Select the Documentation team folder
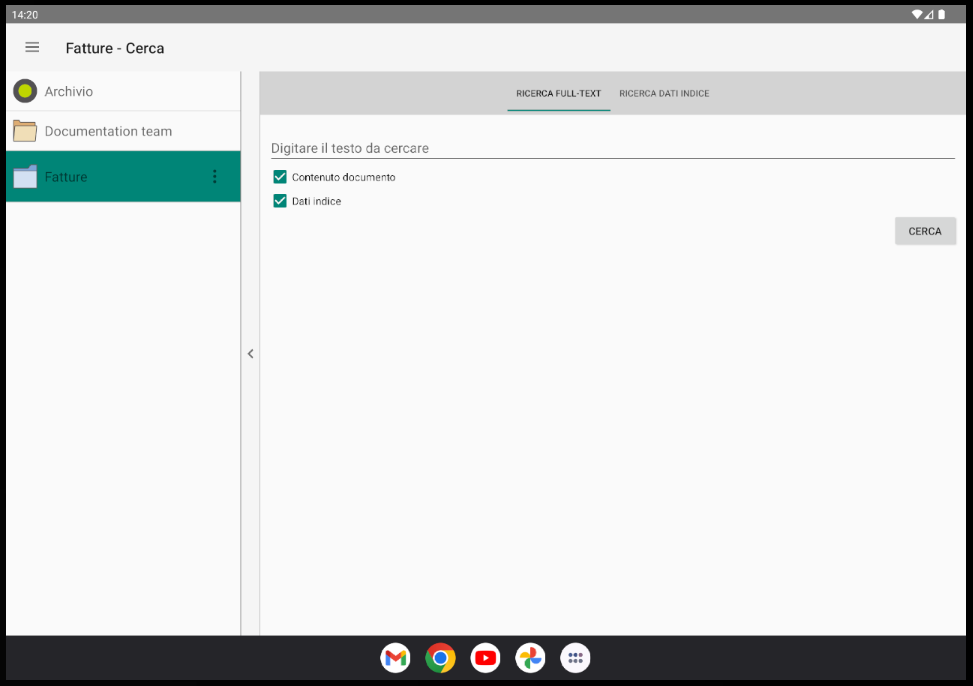Screen dimensions: 973x686 (x=107, y=130)
